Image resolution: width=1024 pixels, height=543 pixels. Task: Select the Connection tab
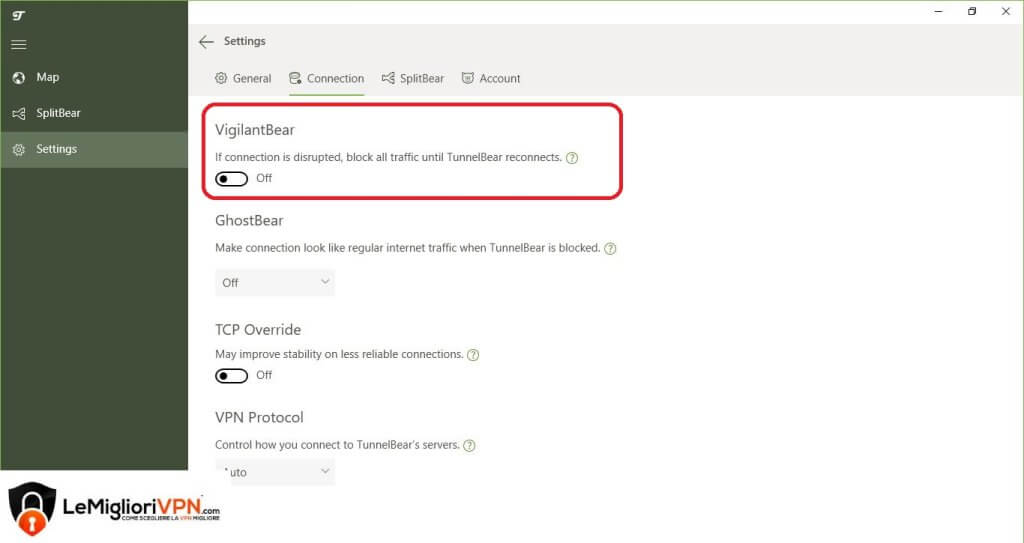[327, 78]
